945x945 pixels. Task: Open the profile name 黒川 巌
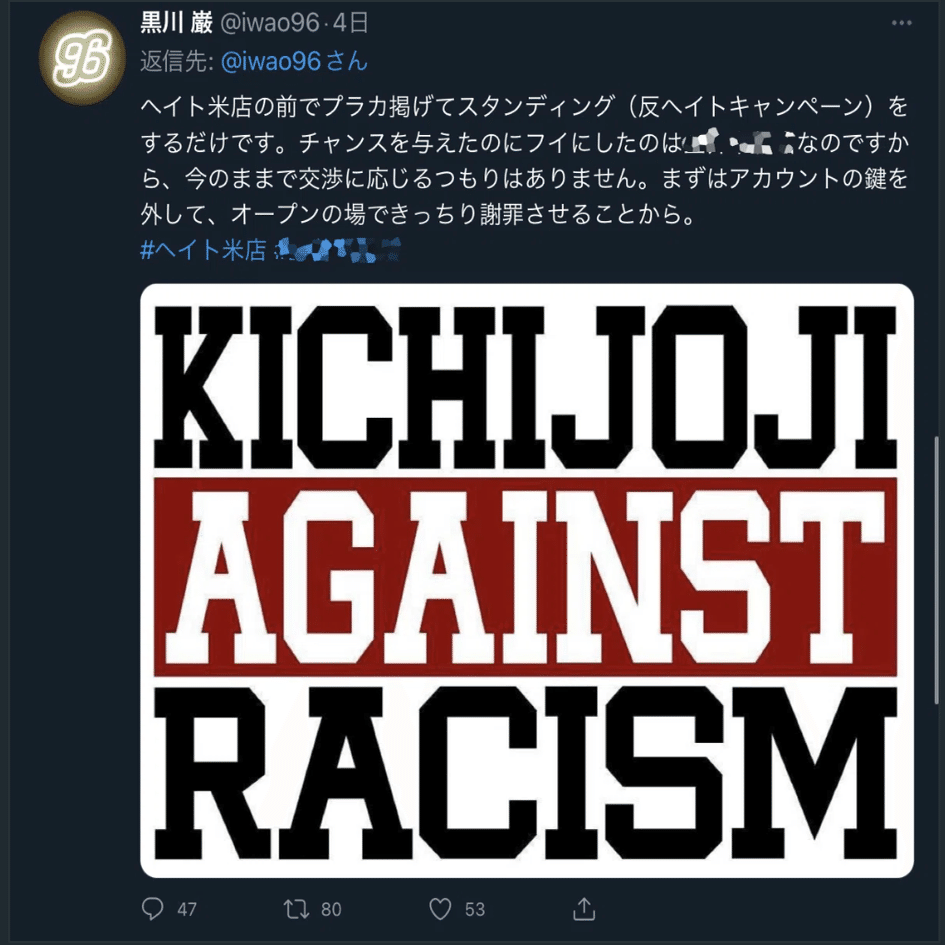point(177,23)
